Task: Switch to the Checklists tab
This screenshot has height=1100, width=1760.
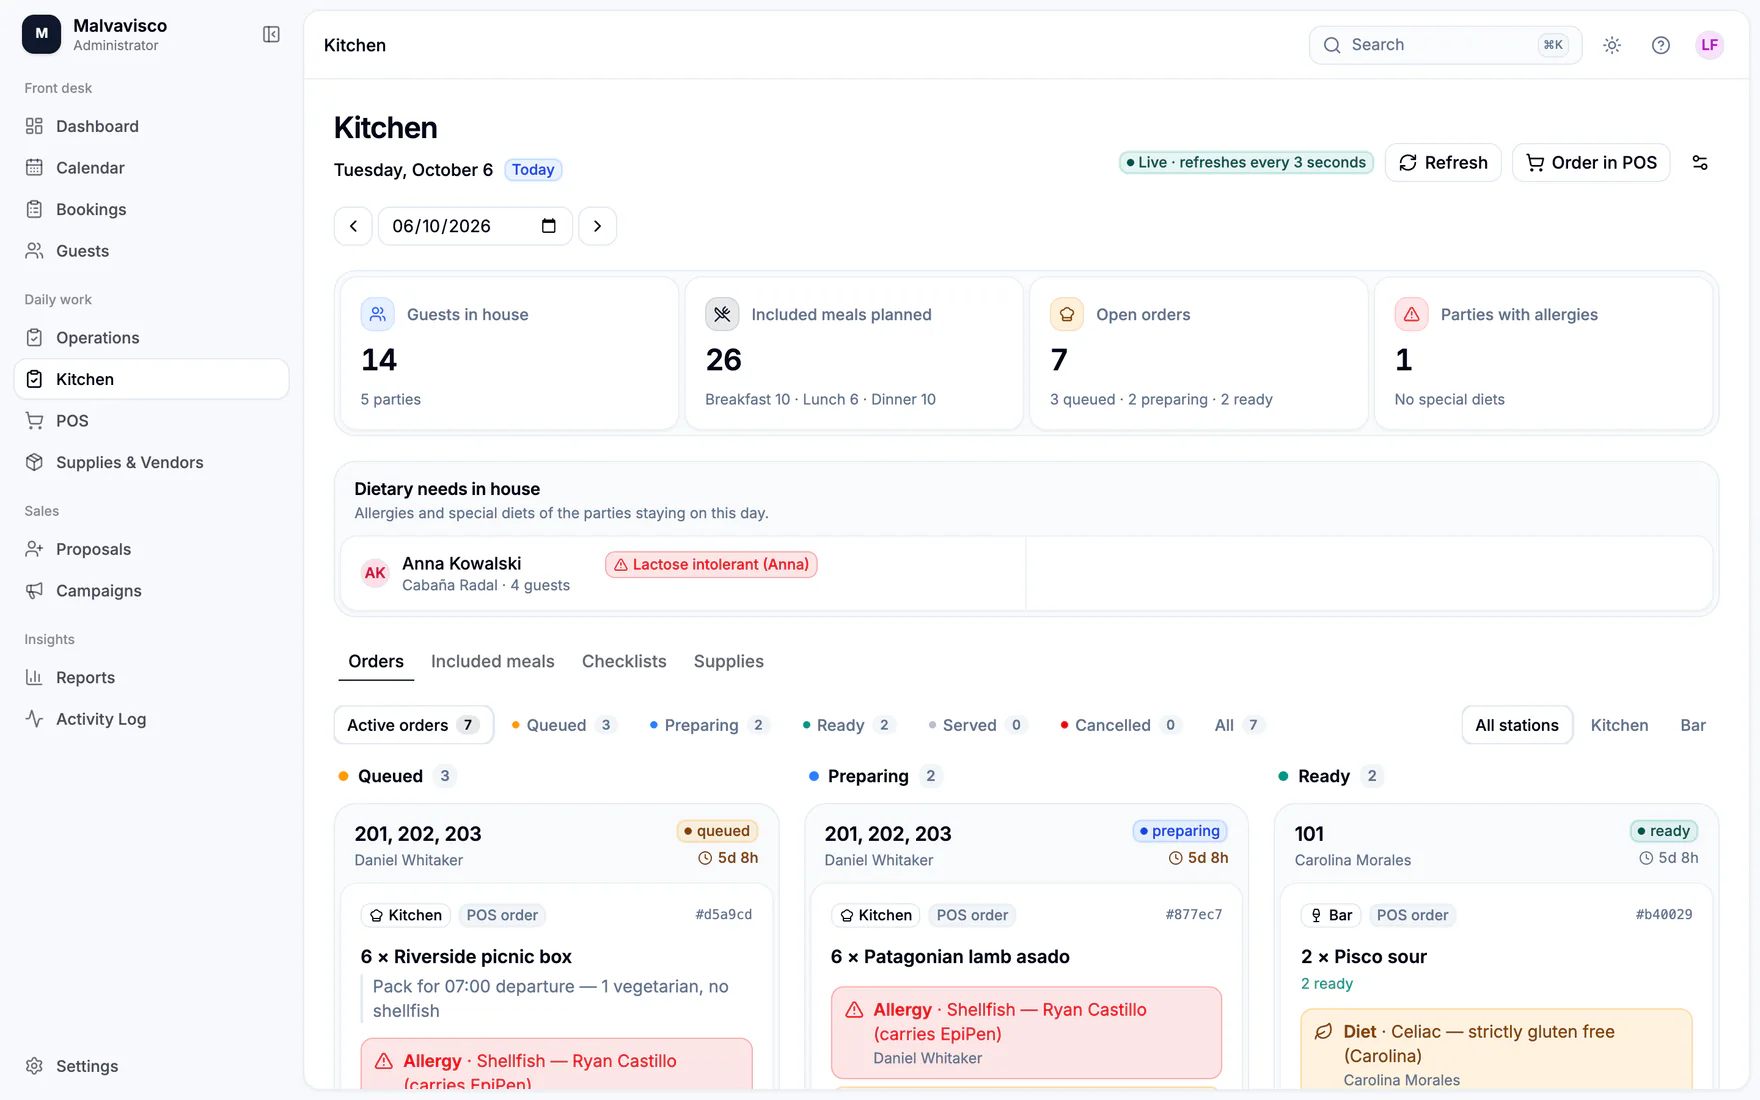Action: (624, 662)
